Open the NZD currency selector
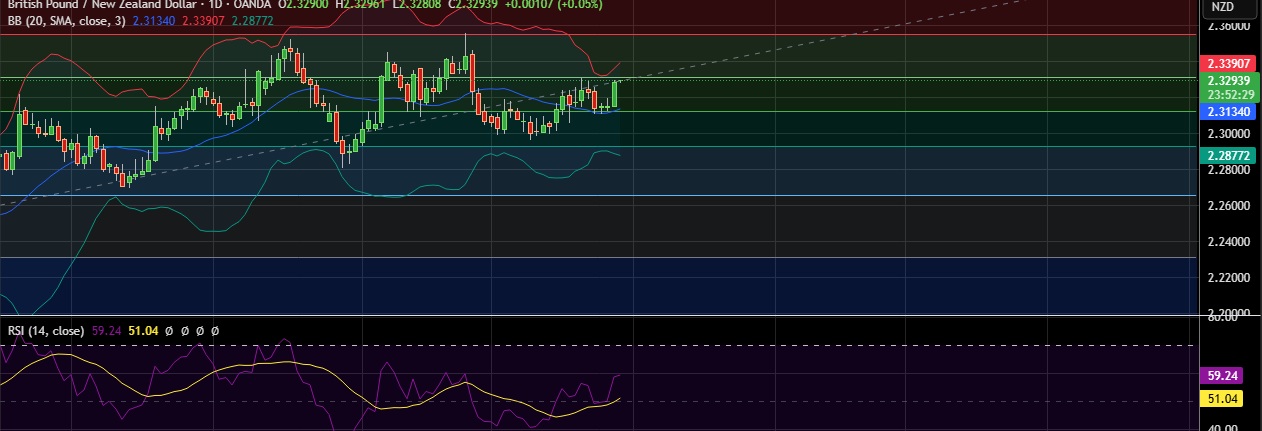1262x431 pixels. click(1222, 6)
